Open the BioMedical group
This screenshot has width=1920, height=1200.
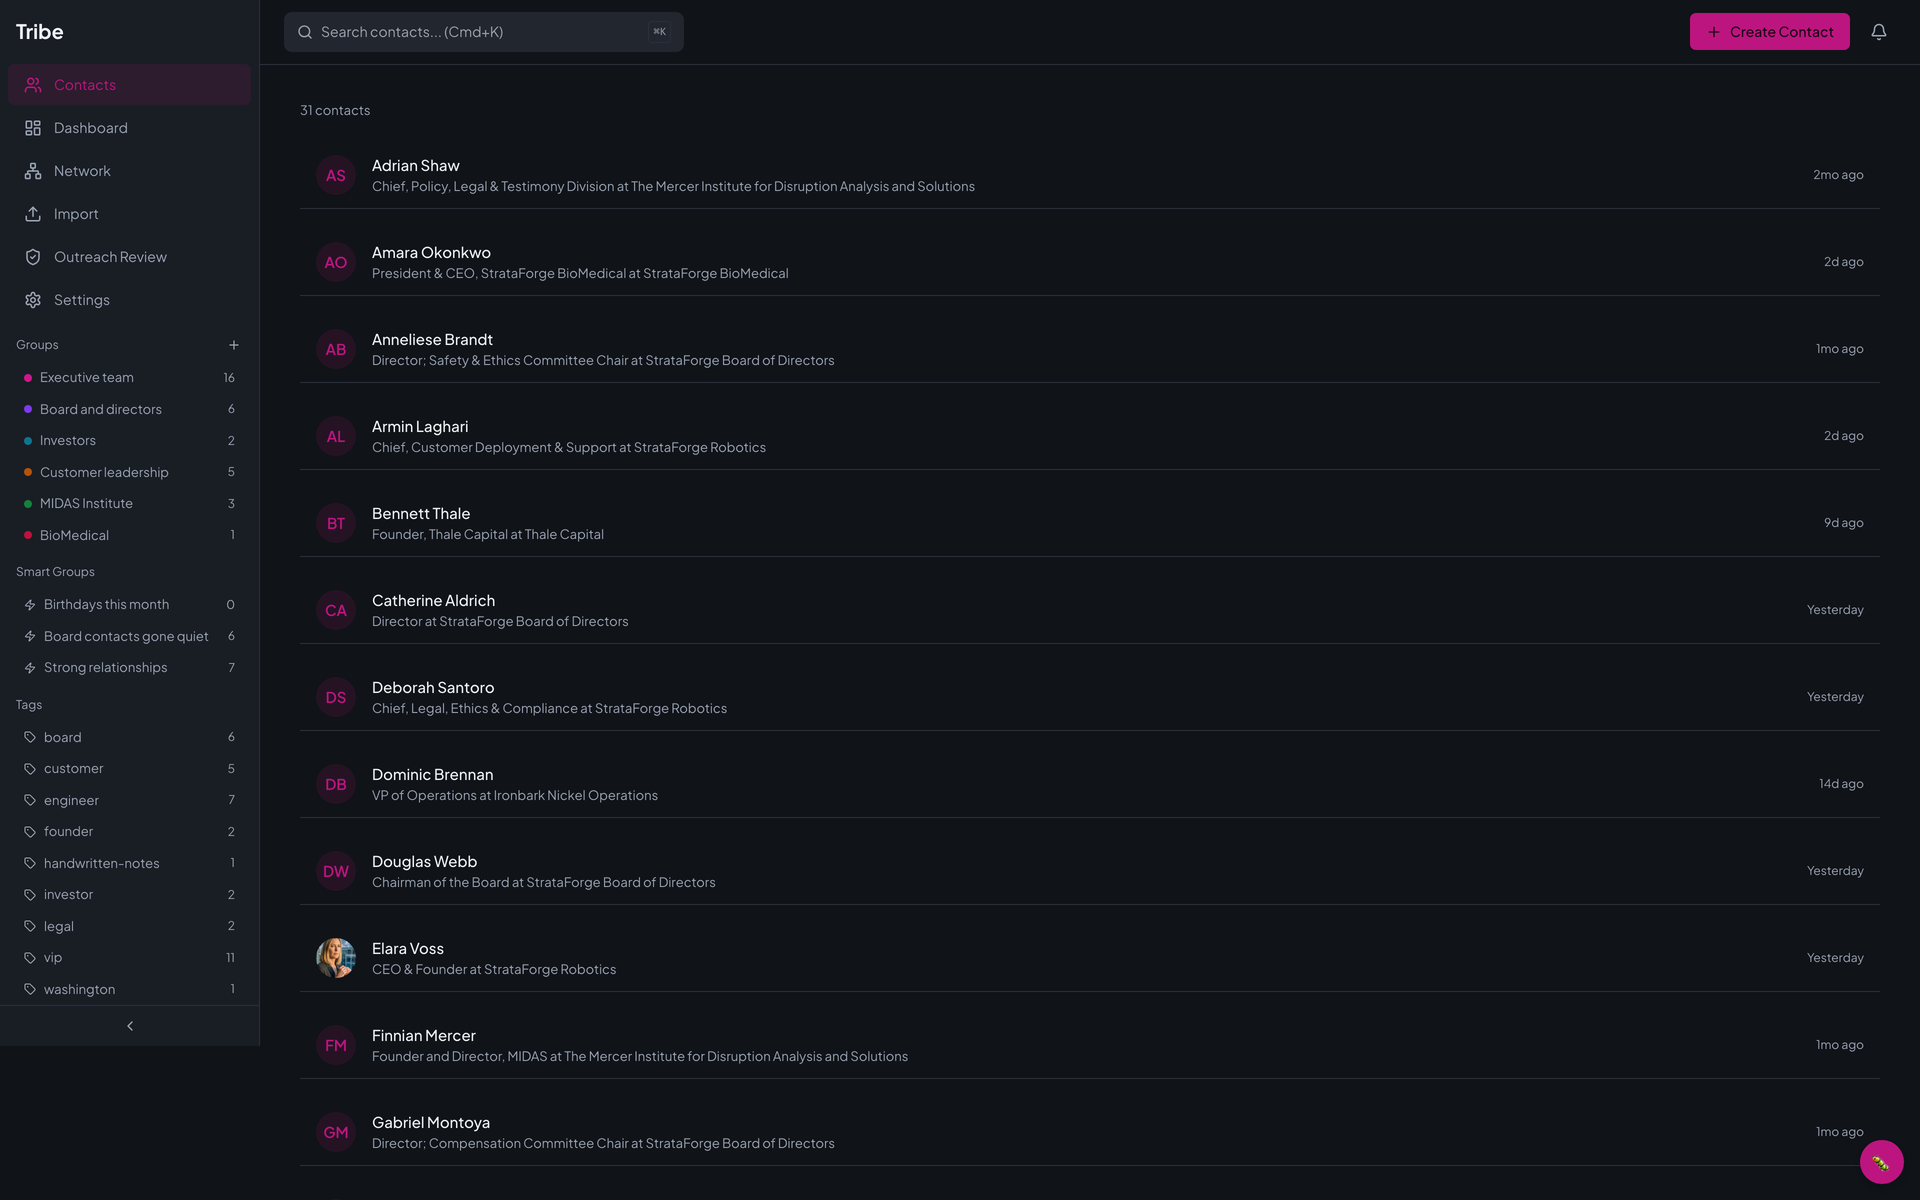(x=129, y=535)
